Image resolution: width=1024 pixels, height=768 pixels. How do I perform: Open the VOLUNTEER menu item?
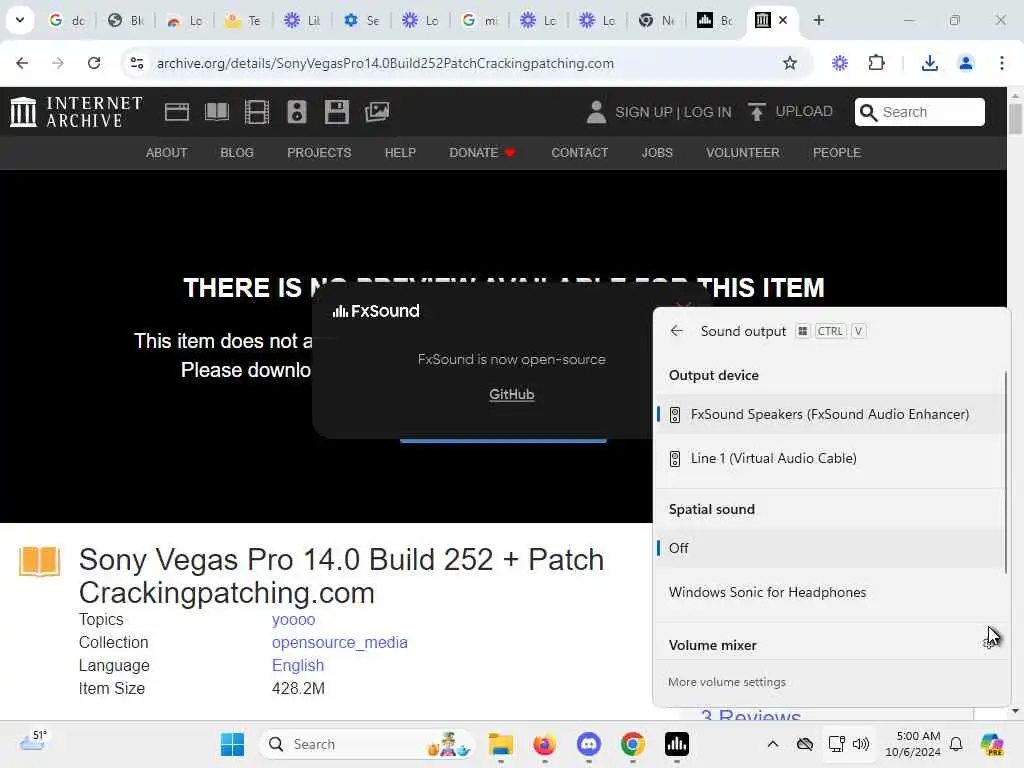742,153
